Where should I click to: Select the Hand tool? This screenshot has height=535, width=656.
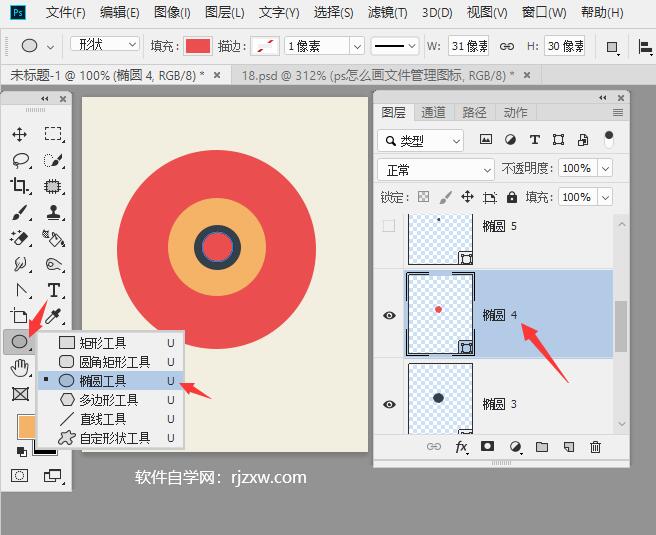tap(20, 368)
